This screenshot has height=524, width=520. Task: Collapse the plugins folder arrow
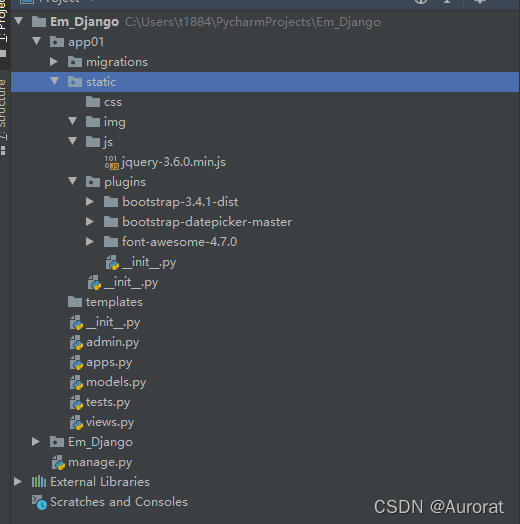click(x=73, y=181)
